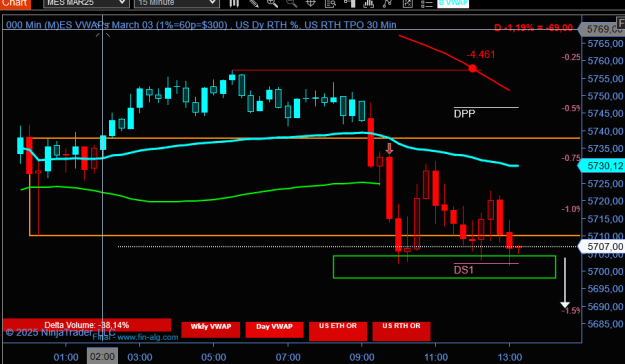625x364 pixels.
Task: Click the red dot on the curve
Action: [x=472, y=69]
